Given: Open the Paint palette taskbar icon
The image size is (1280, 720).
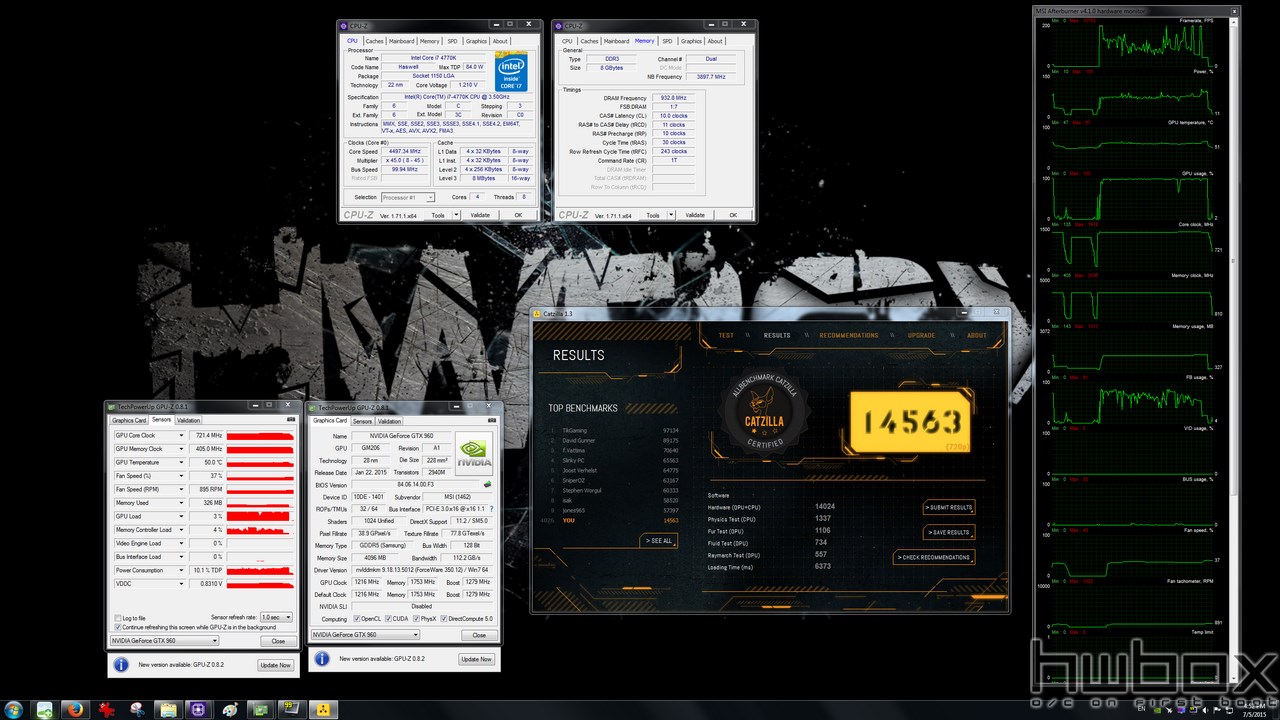Looking at the screenshot, I should coord(230,709).
